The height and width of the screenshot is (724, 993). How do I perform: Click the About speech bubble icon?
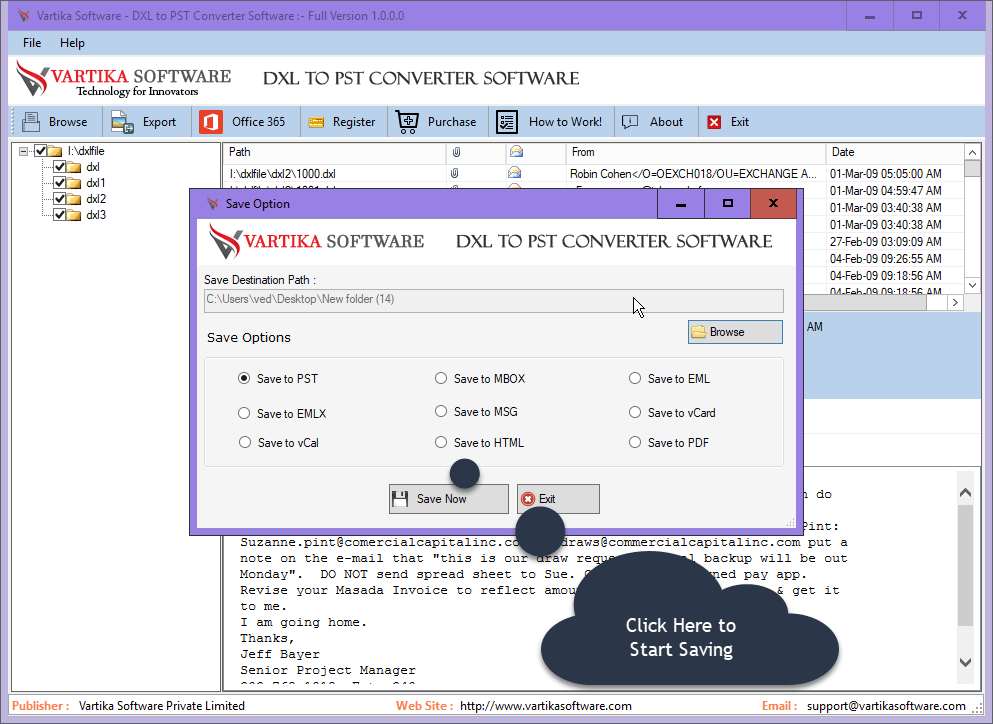click(630, 122)
